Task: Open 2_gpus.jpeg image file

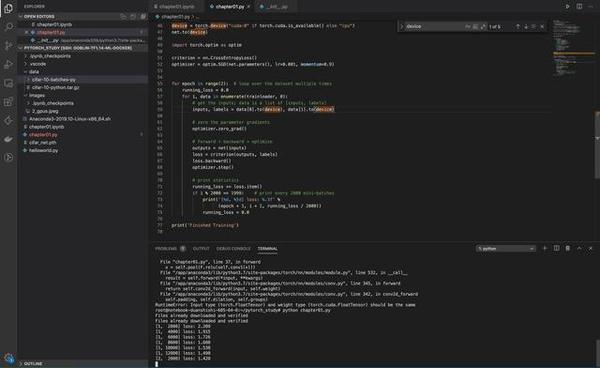Action: point(45,111)
